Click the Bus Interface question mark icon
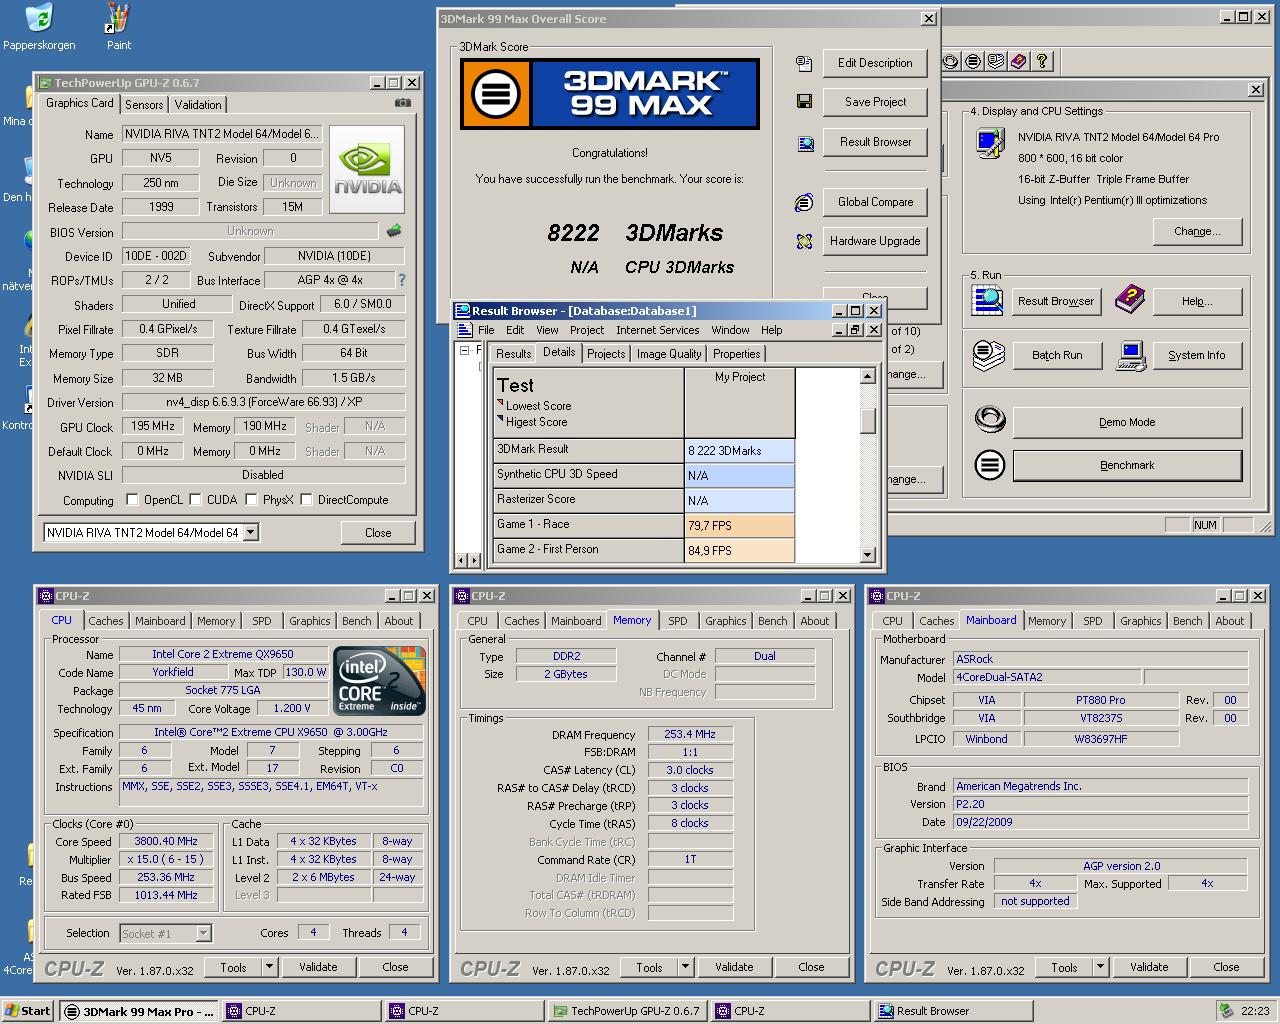 (402, 281)
